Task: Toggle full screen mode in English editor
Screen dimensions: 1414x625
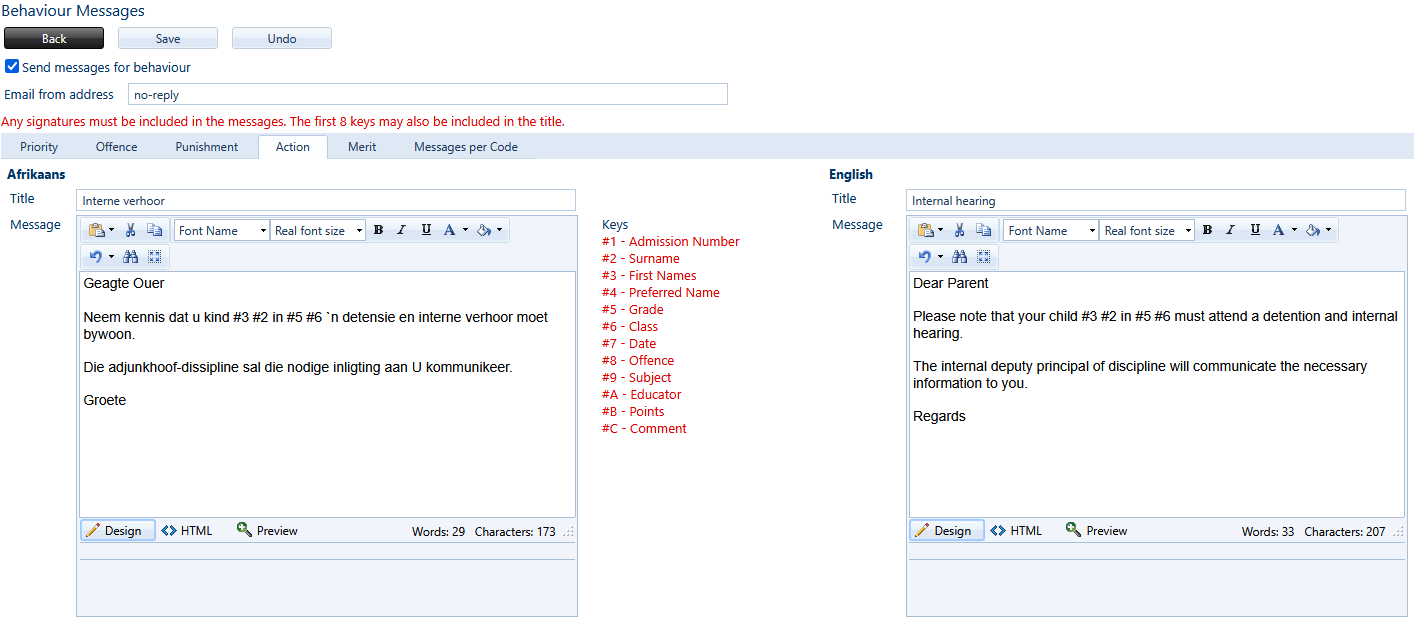Action: 984,257
